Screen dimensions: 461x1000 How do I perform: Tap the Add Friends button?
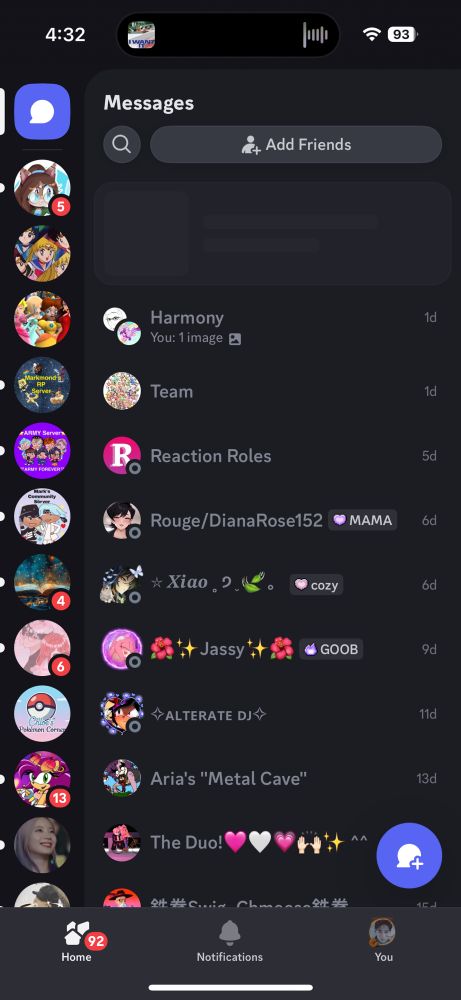click(x=296, y=144)
